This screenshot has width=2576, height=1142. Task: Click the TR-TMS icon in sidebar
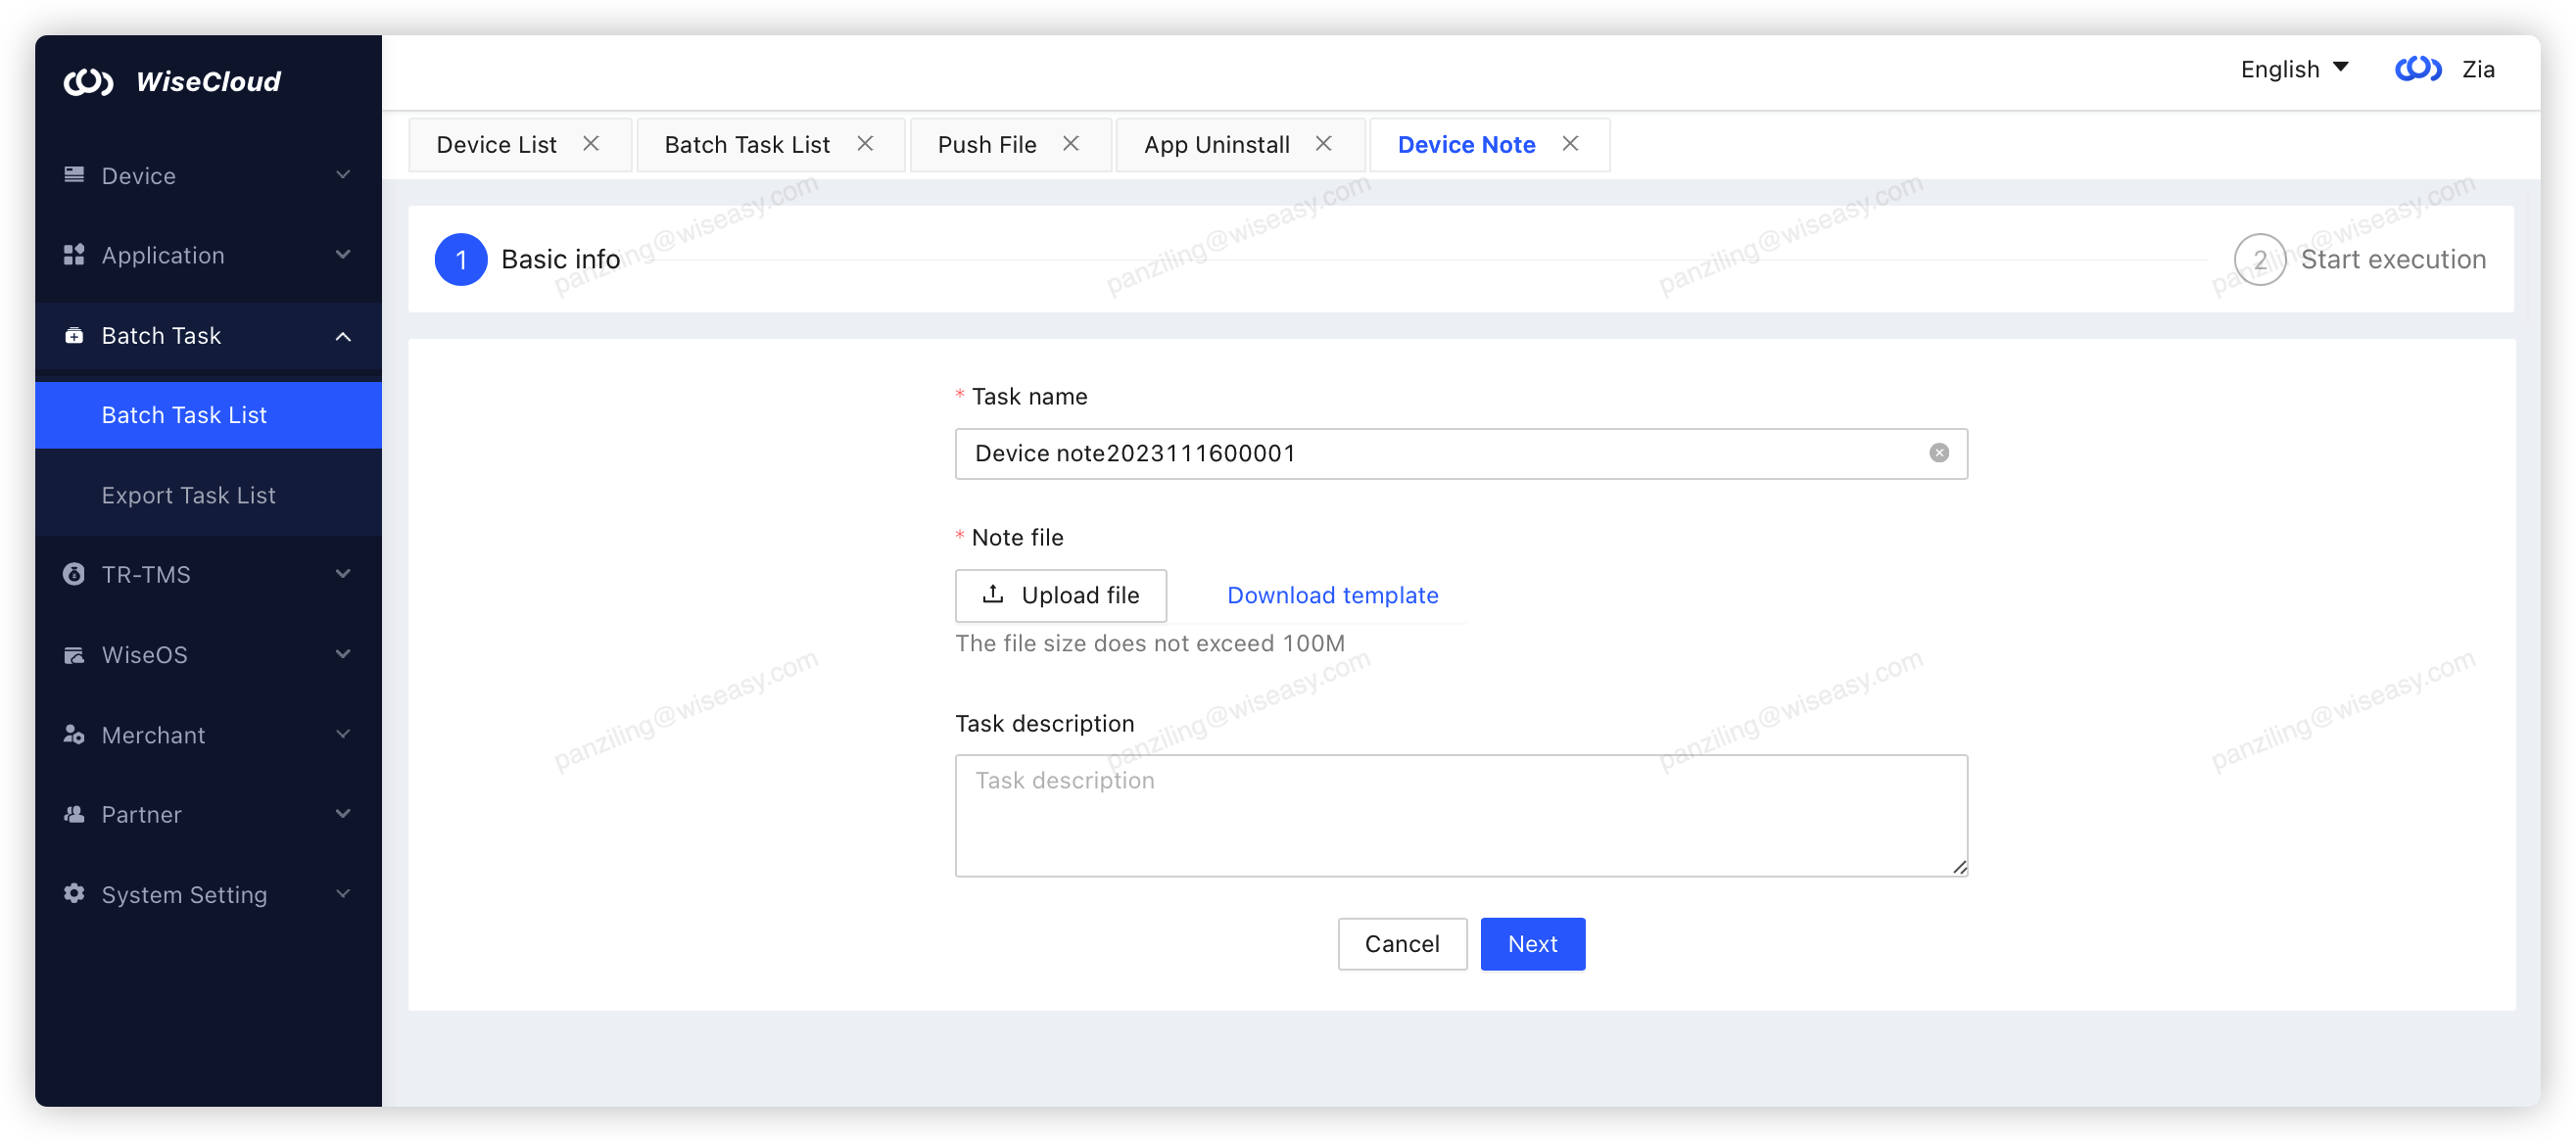74,574
